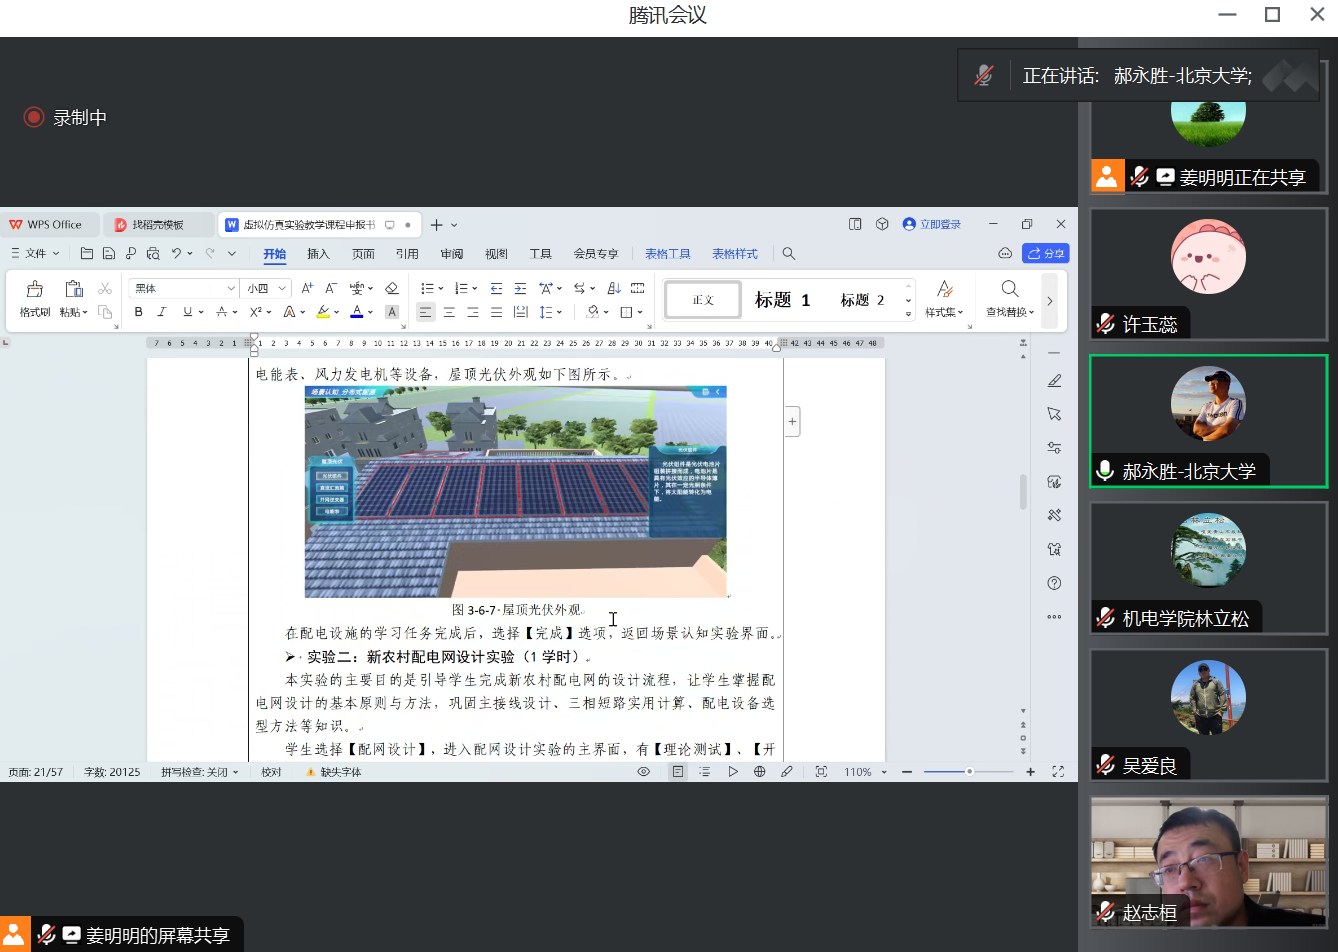Toggle spell check 拼写检查 in status bar
This screenshot has width=1338, height=952.
pyautogui.click(x=200, y=772)
